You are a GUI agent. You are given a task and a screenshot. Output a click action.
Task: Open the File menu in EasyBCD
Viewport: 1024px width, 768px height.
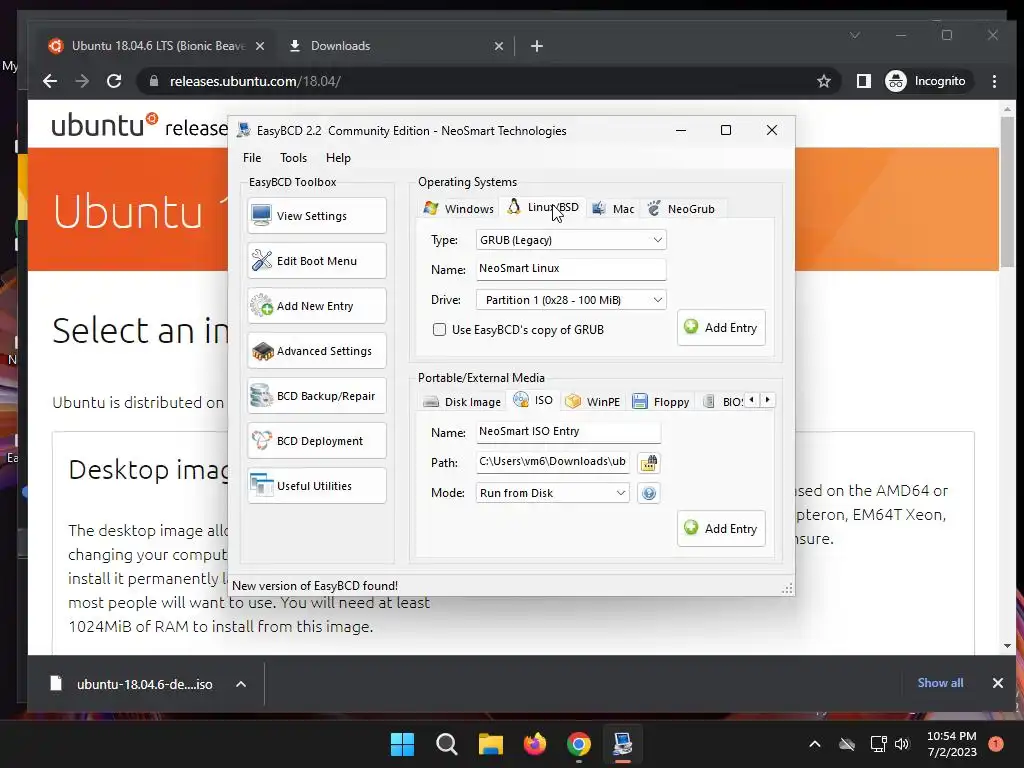pyautogui.click(x=251, y=157)
